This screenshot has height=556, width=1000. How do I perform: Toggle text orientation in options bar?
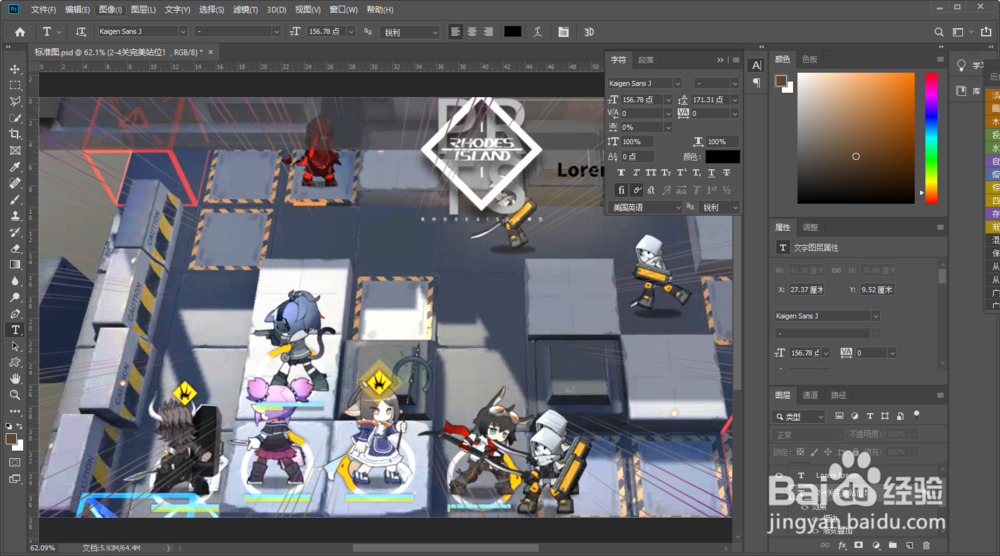coord(80,32)
